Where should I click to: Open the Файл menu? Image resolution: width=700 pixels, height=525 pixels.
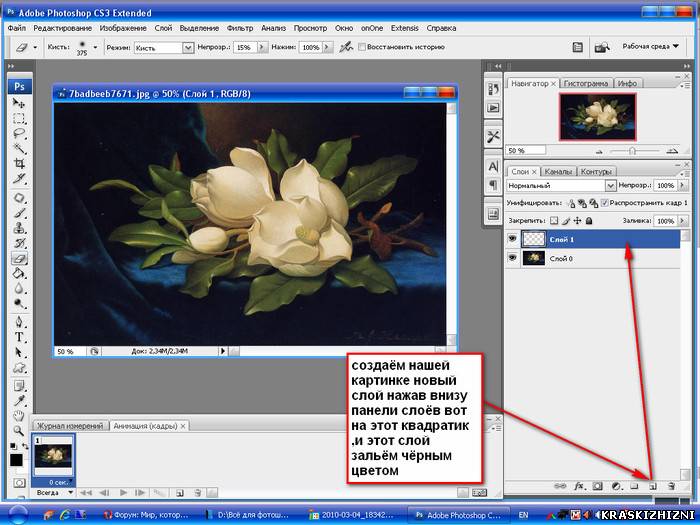(x=17, y=28)
